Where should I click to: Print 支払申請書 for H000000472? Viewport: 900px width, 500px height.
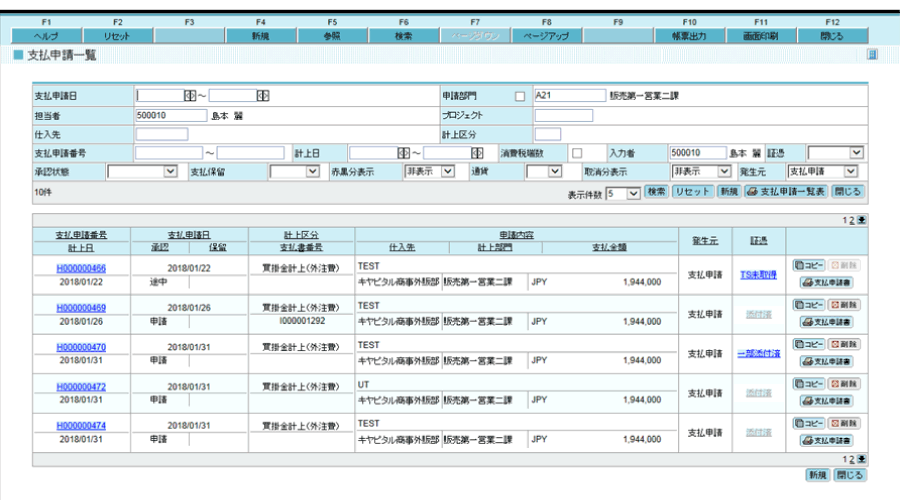(827, 401)
